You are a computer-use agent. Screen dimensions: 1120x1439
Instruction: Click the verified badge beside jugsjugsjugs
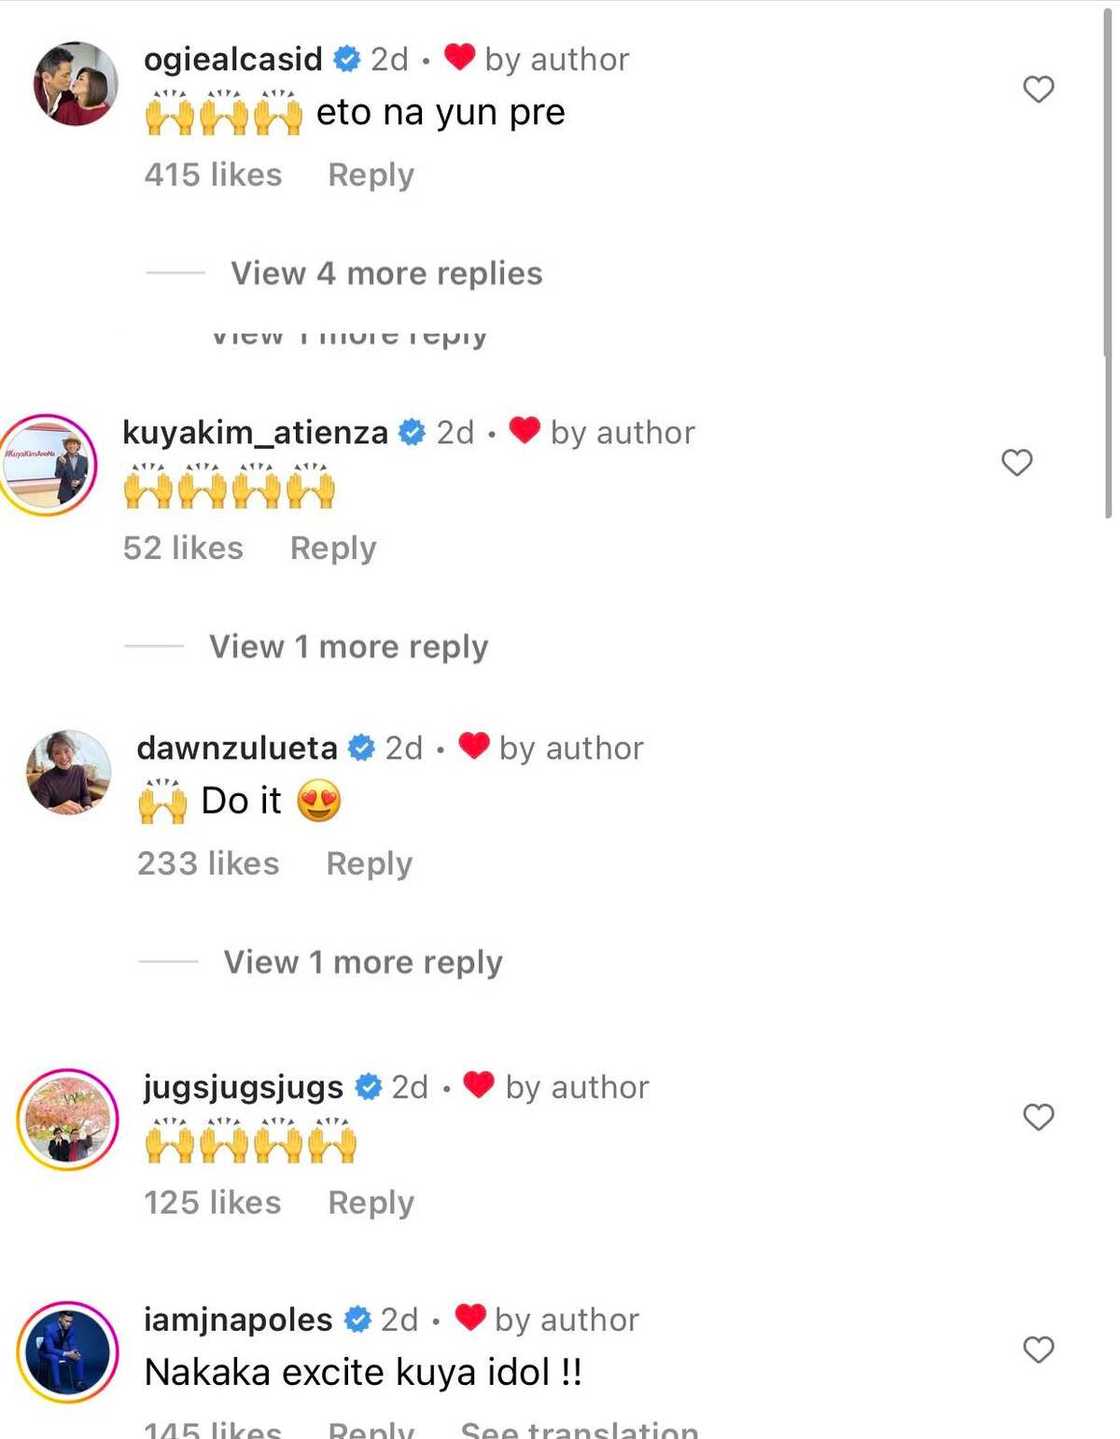tap(369, 1087)
